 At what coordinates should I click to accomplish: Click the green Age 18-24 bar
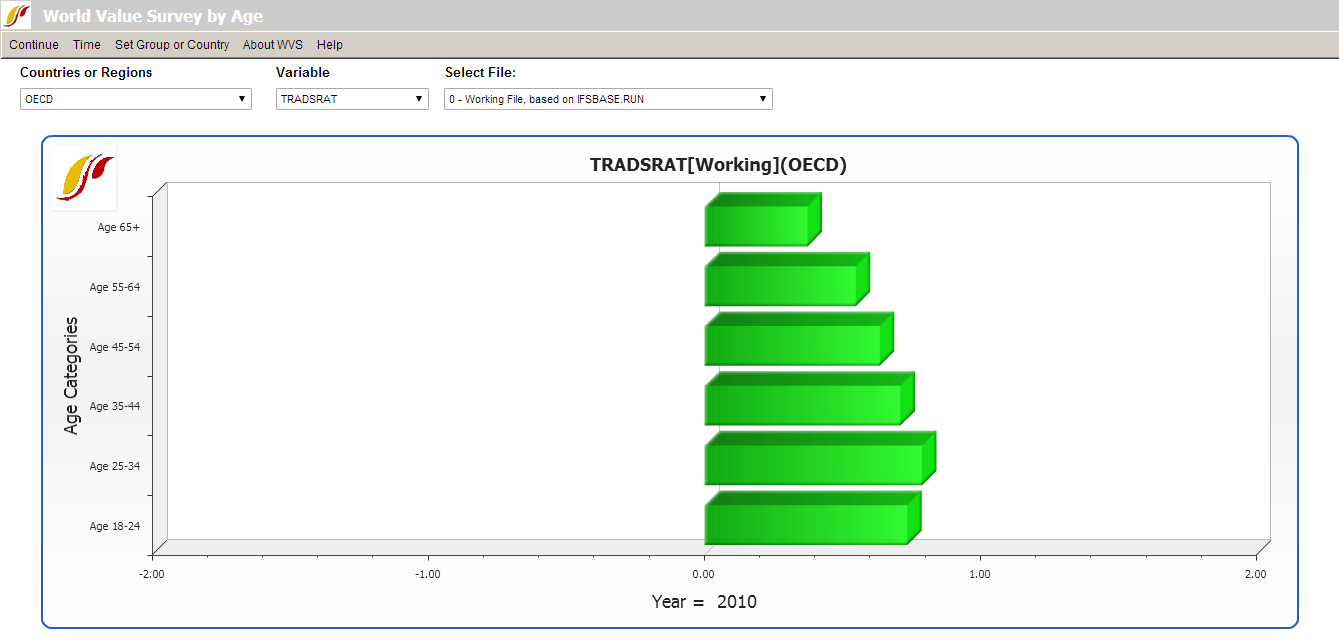pyautogui.click(x=807, y=524)
